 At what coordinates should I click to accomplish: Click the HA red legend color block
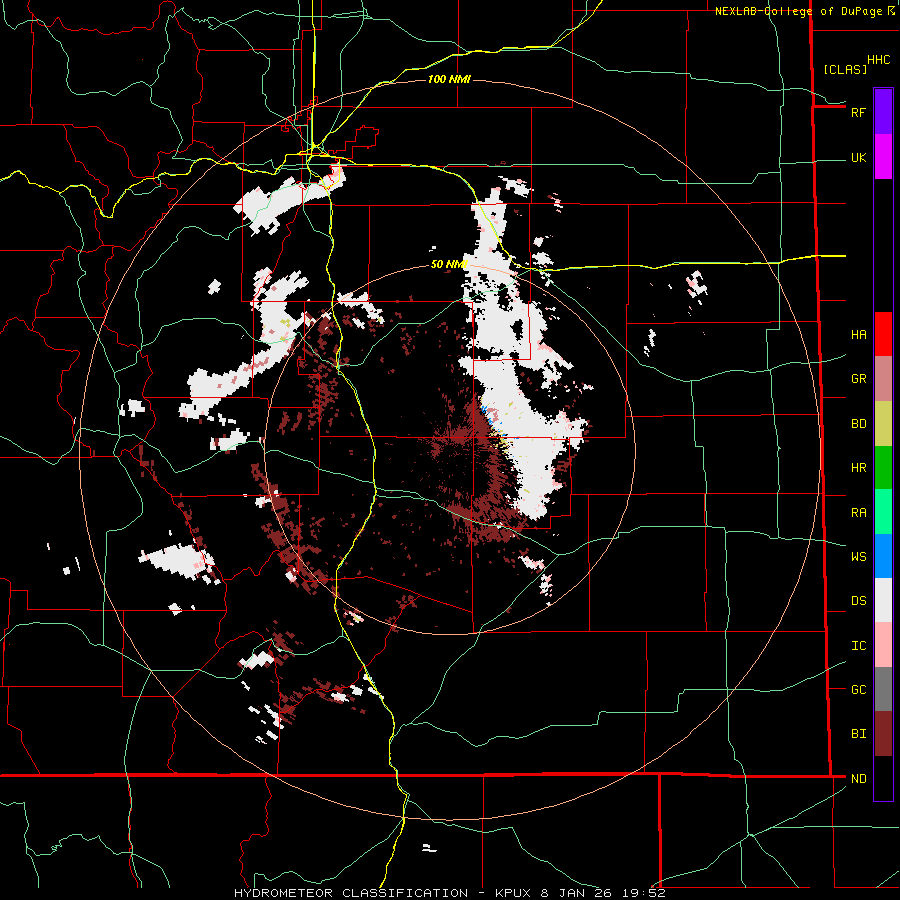tap(883, 334)
